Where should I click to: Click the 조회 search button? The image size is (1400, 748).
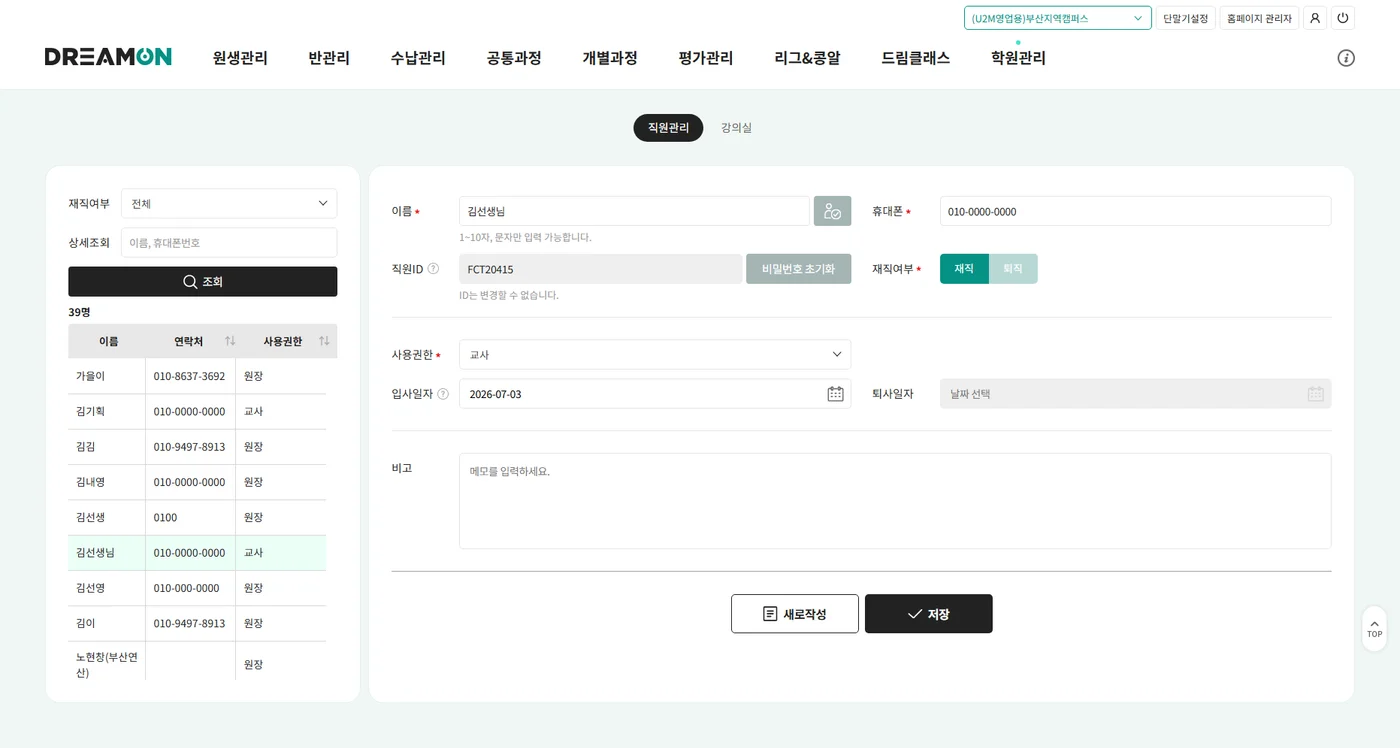[203, 282]
